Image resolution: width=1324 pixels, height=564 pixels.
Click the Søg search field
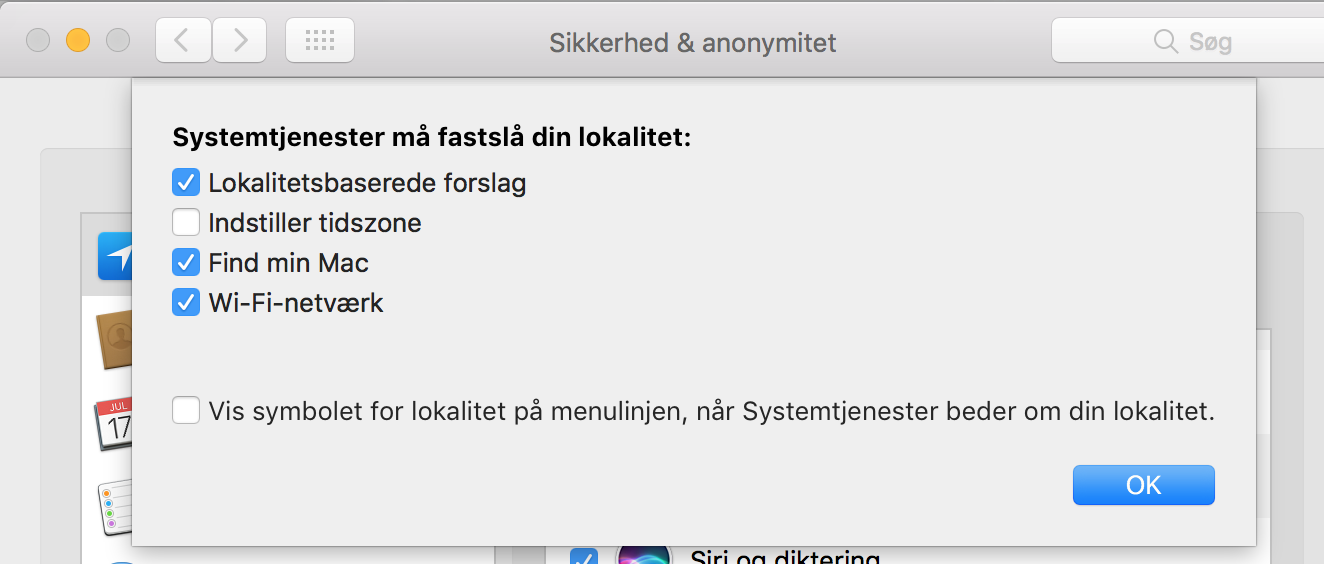(x=1187, y=41)
